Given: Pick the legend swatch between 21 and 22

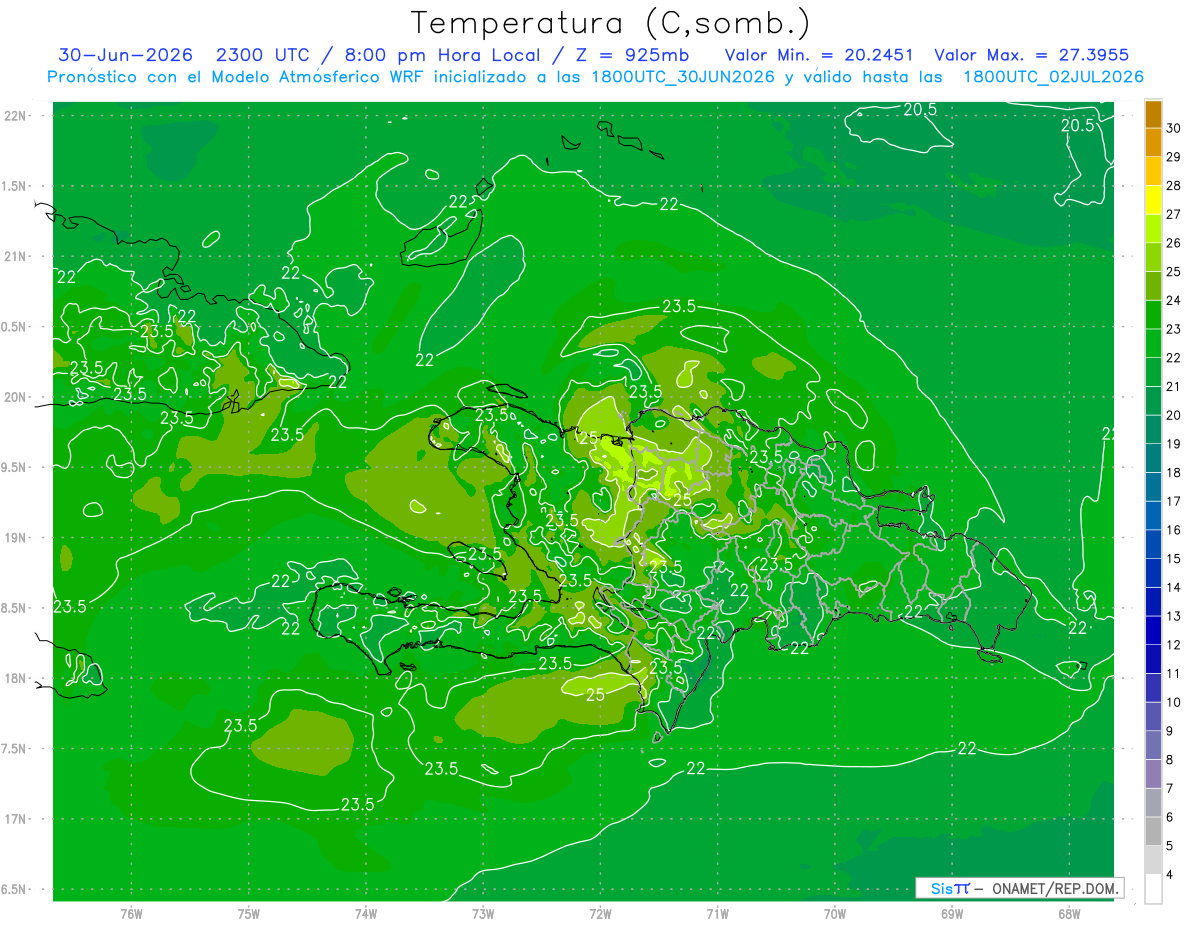Looking at the screenshot, I should [1153, 372].
